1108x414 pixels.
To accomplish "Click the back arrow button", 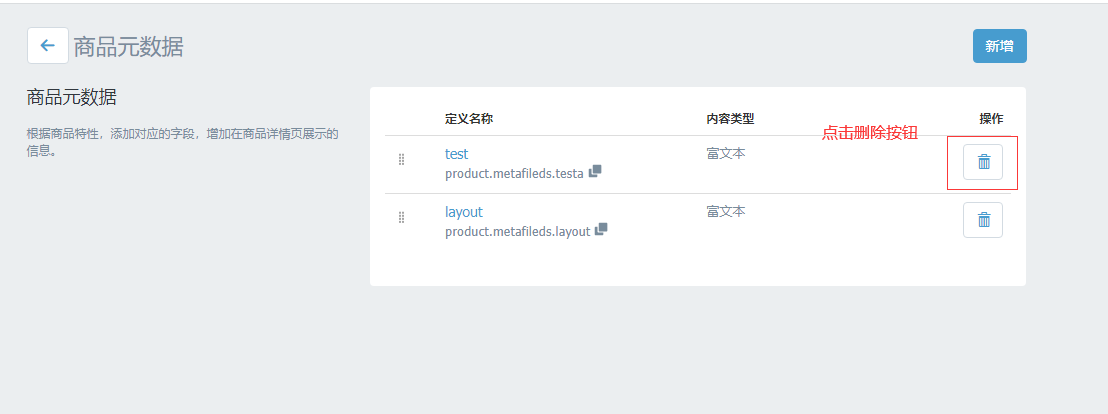I will [x=47, y=46].
